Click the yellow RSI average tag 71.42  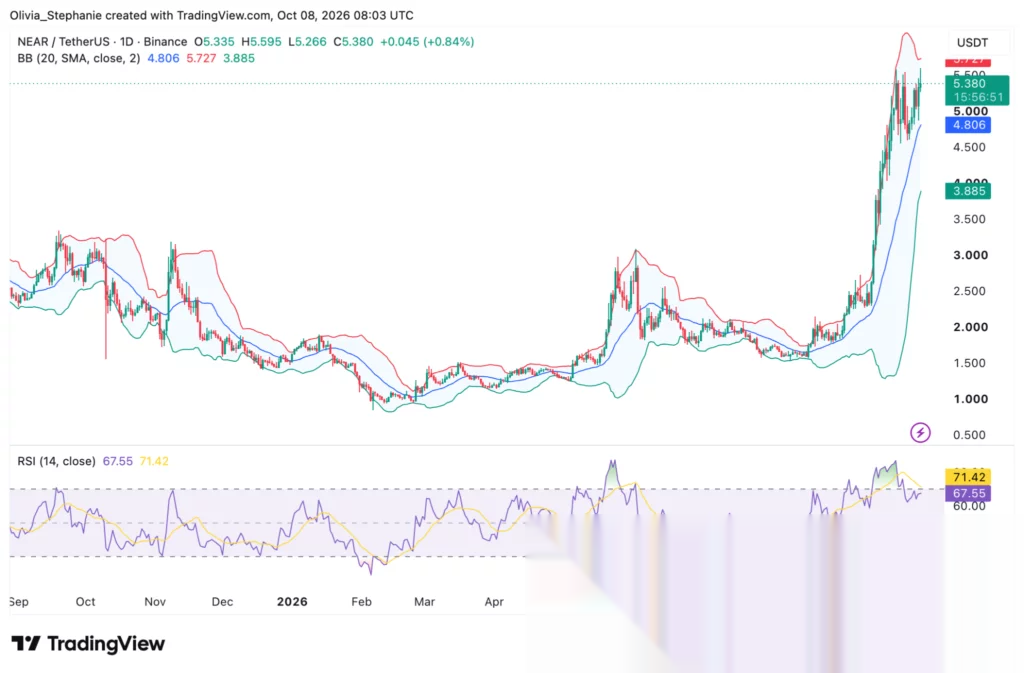coord(968,477)
